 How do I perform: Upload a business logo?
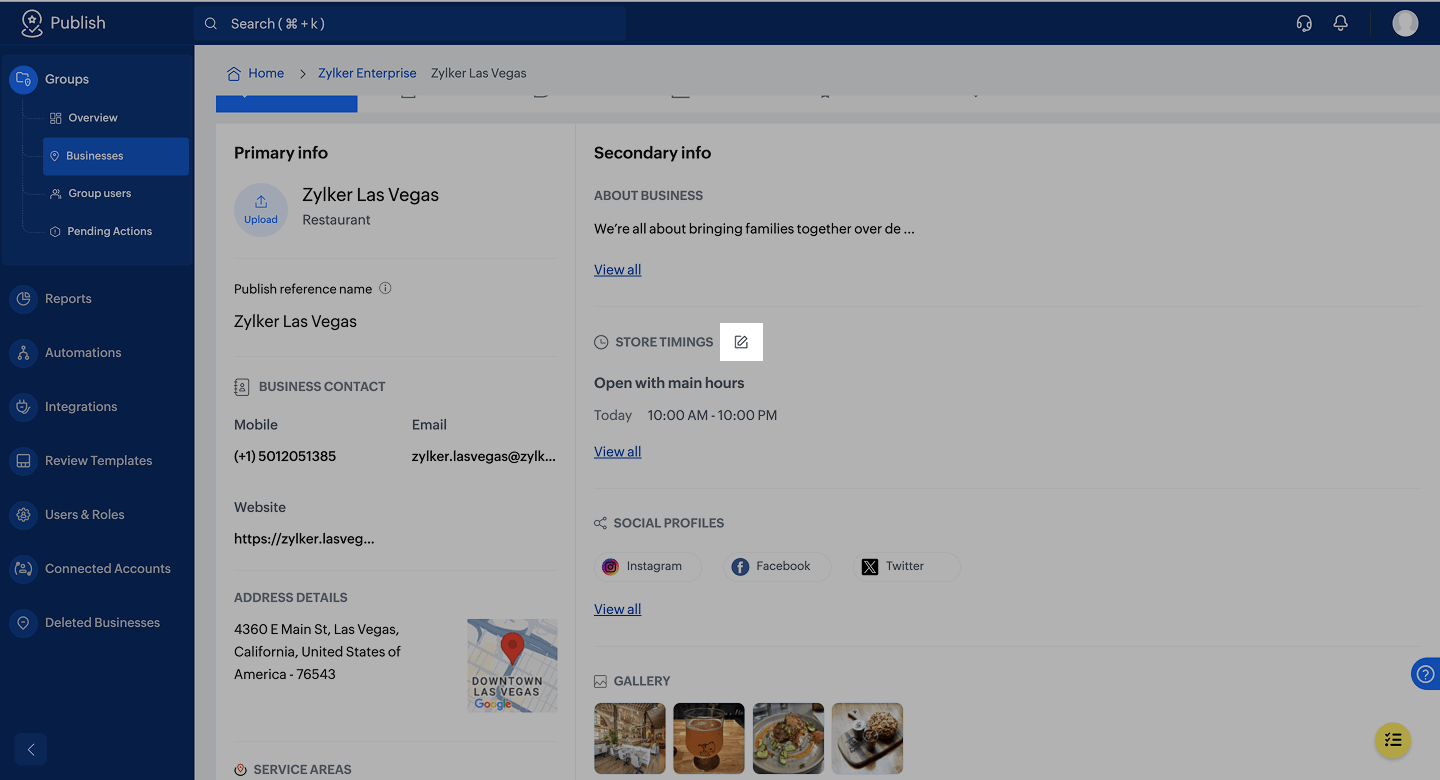coord(261,210)
